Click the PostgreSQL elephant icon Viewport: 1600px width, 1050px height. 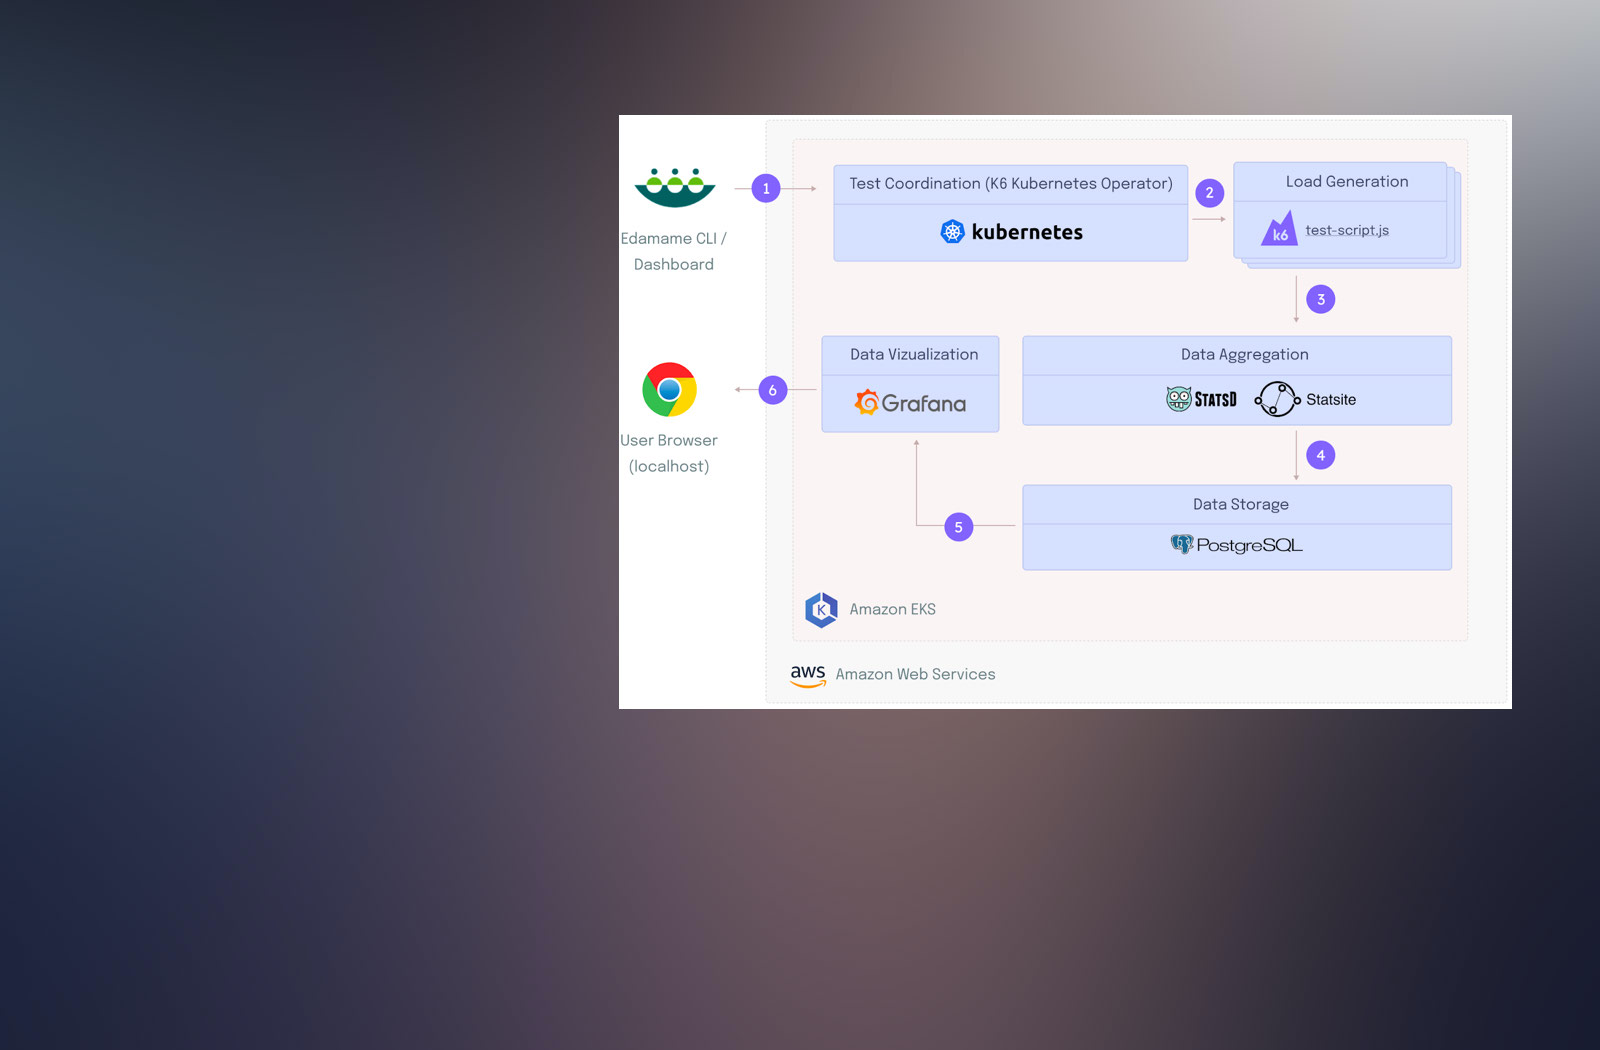[x=1182, y=544]
